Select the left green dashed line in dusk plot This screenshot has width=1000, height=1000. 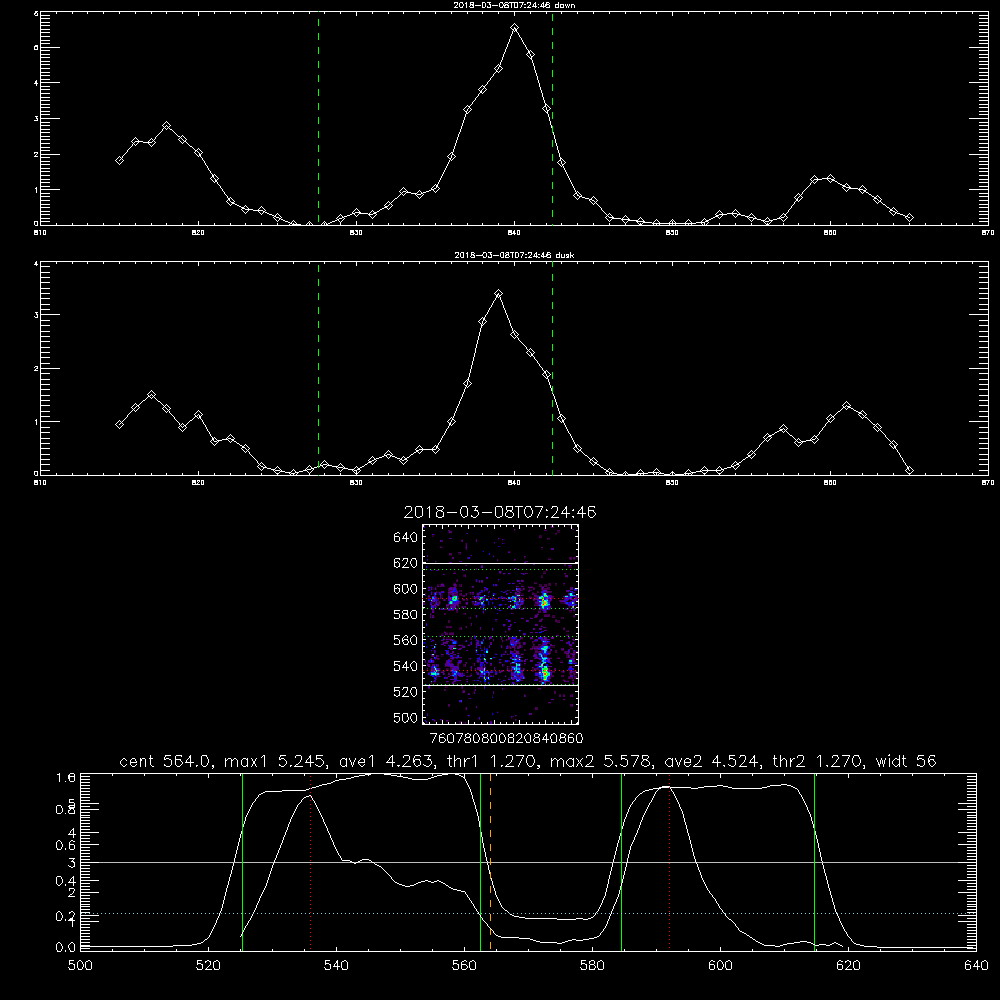click(318, 368)
